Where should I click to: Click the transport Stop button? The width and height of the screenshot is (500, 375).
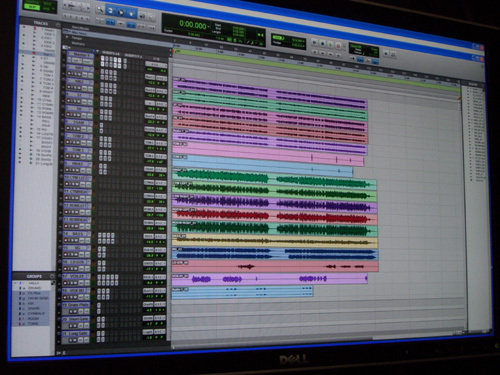[322, 43]
